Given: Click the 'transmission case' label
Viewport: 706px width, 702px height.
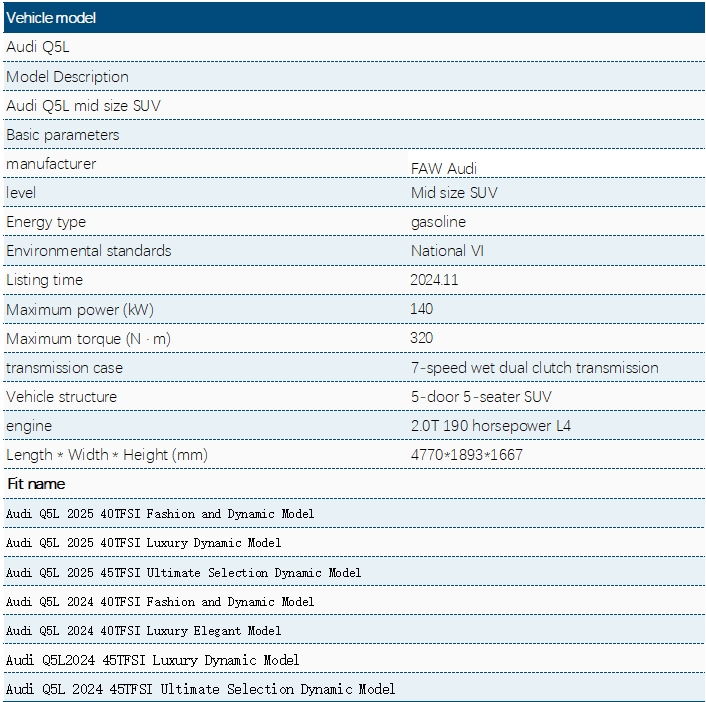Looking at the screenshot, I should coord(64,368).
